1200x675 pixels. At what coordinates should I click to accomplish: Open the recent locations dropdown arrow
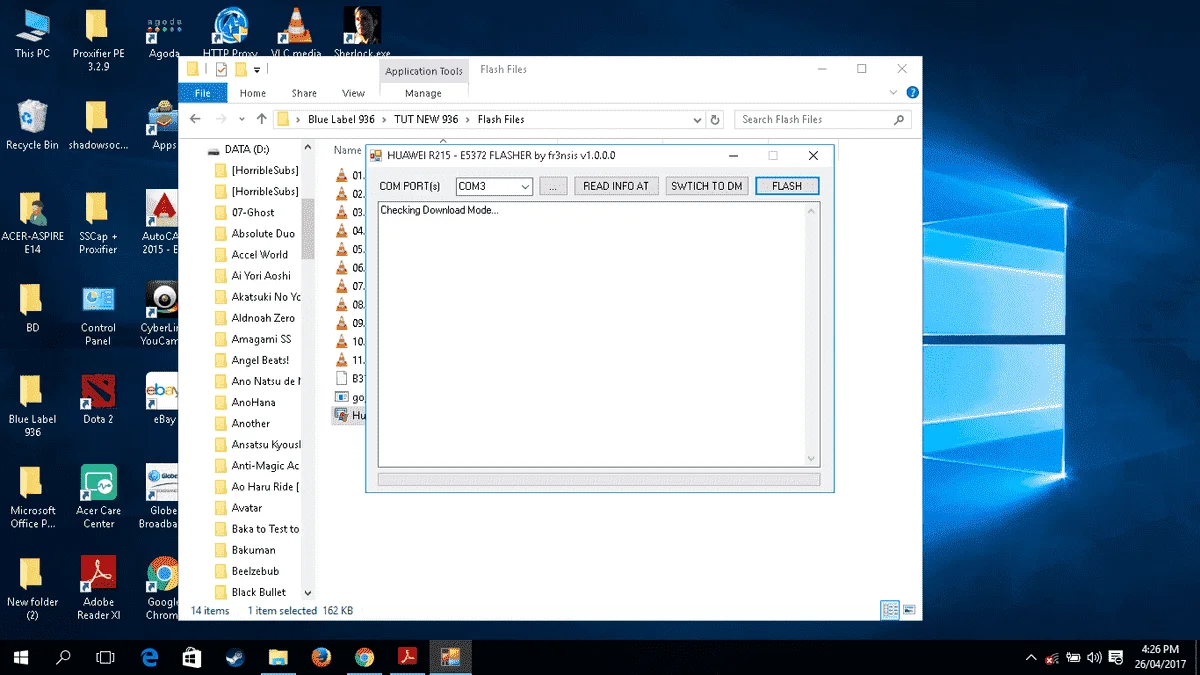coord(243,119)
